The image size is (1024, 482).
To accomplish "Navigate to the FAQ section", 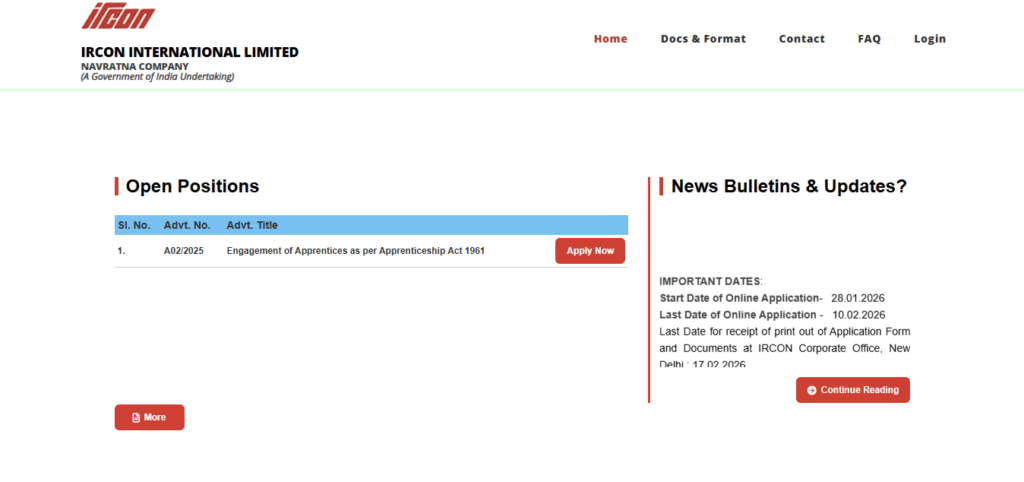I will tap(869, 39).
